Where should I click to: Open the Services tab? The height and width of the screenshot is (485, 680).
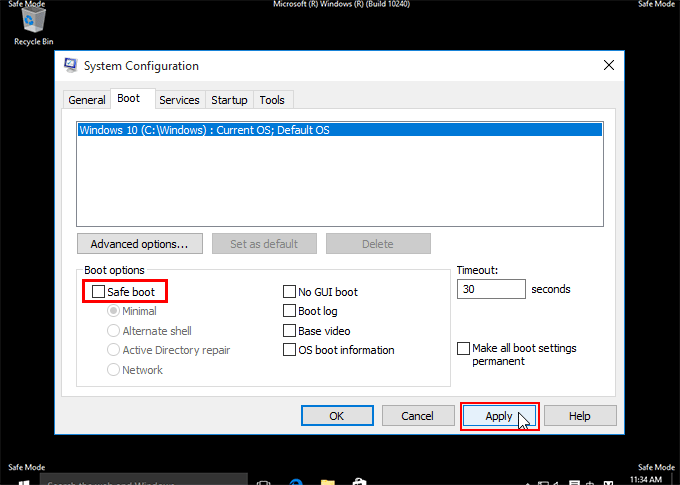(179, 100)
